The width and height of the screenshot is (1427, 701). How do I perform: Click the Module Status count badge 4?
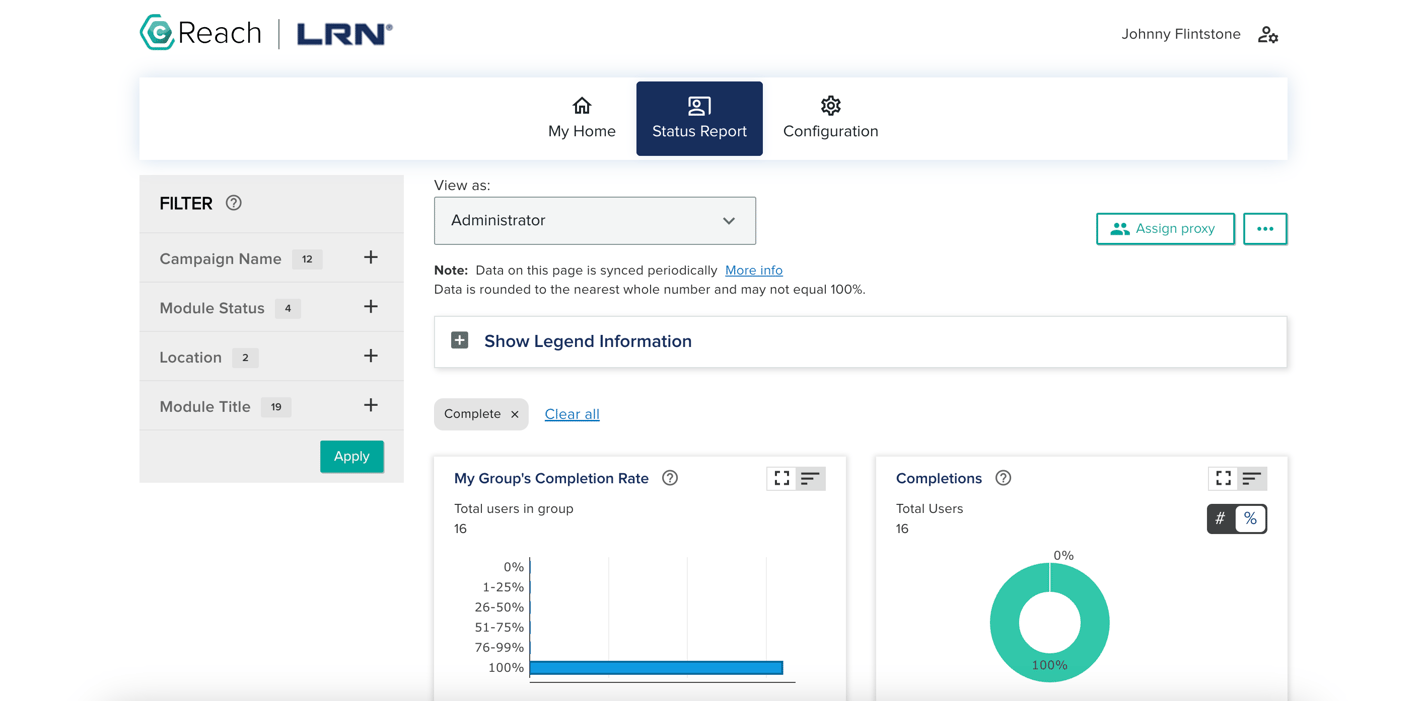click(288, 308)
